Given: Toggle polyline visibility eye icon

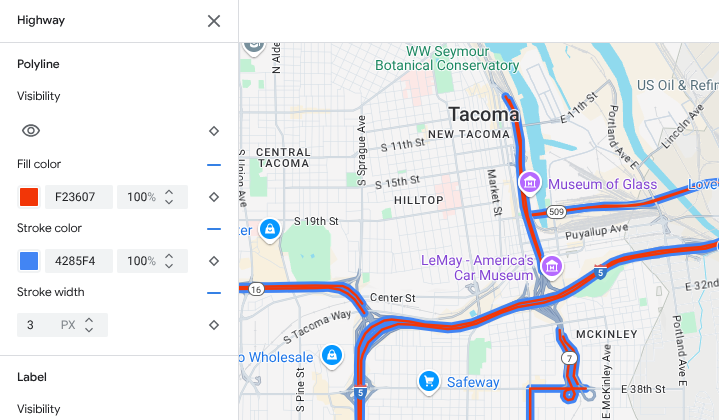Looking at the screenshot, I should tap(31, 131).
